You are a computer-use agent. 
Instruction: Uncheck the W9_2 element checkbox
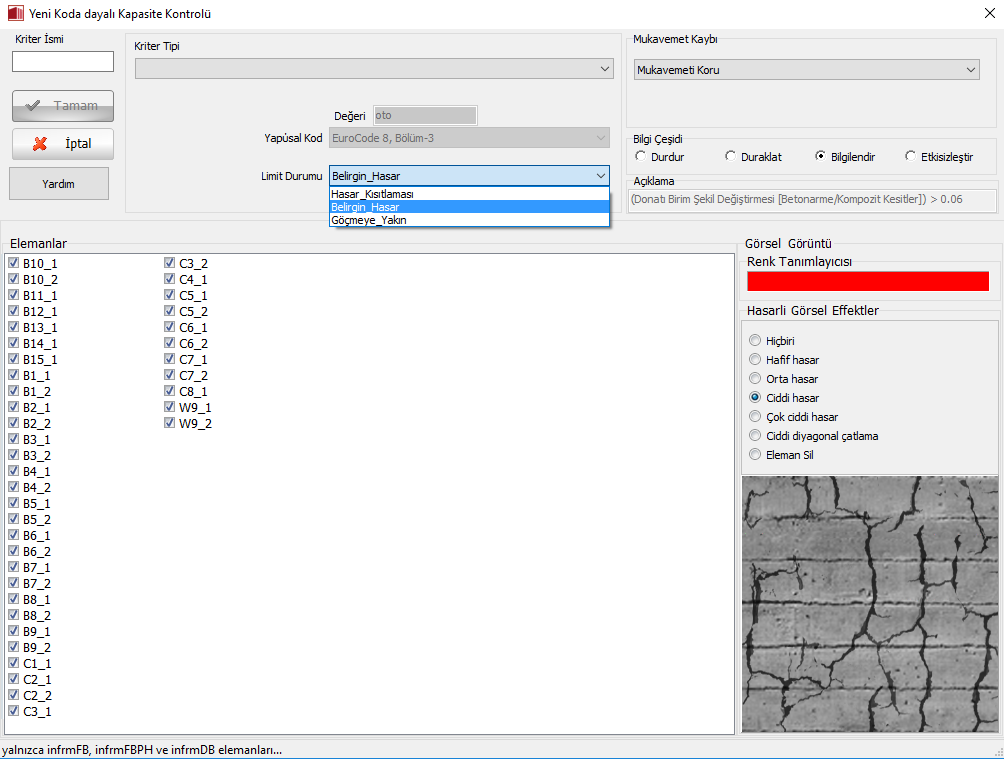pyautogui.click(x=170, y=423)
